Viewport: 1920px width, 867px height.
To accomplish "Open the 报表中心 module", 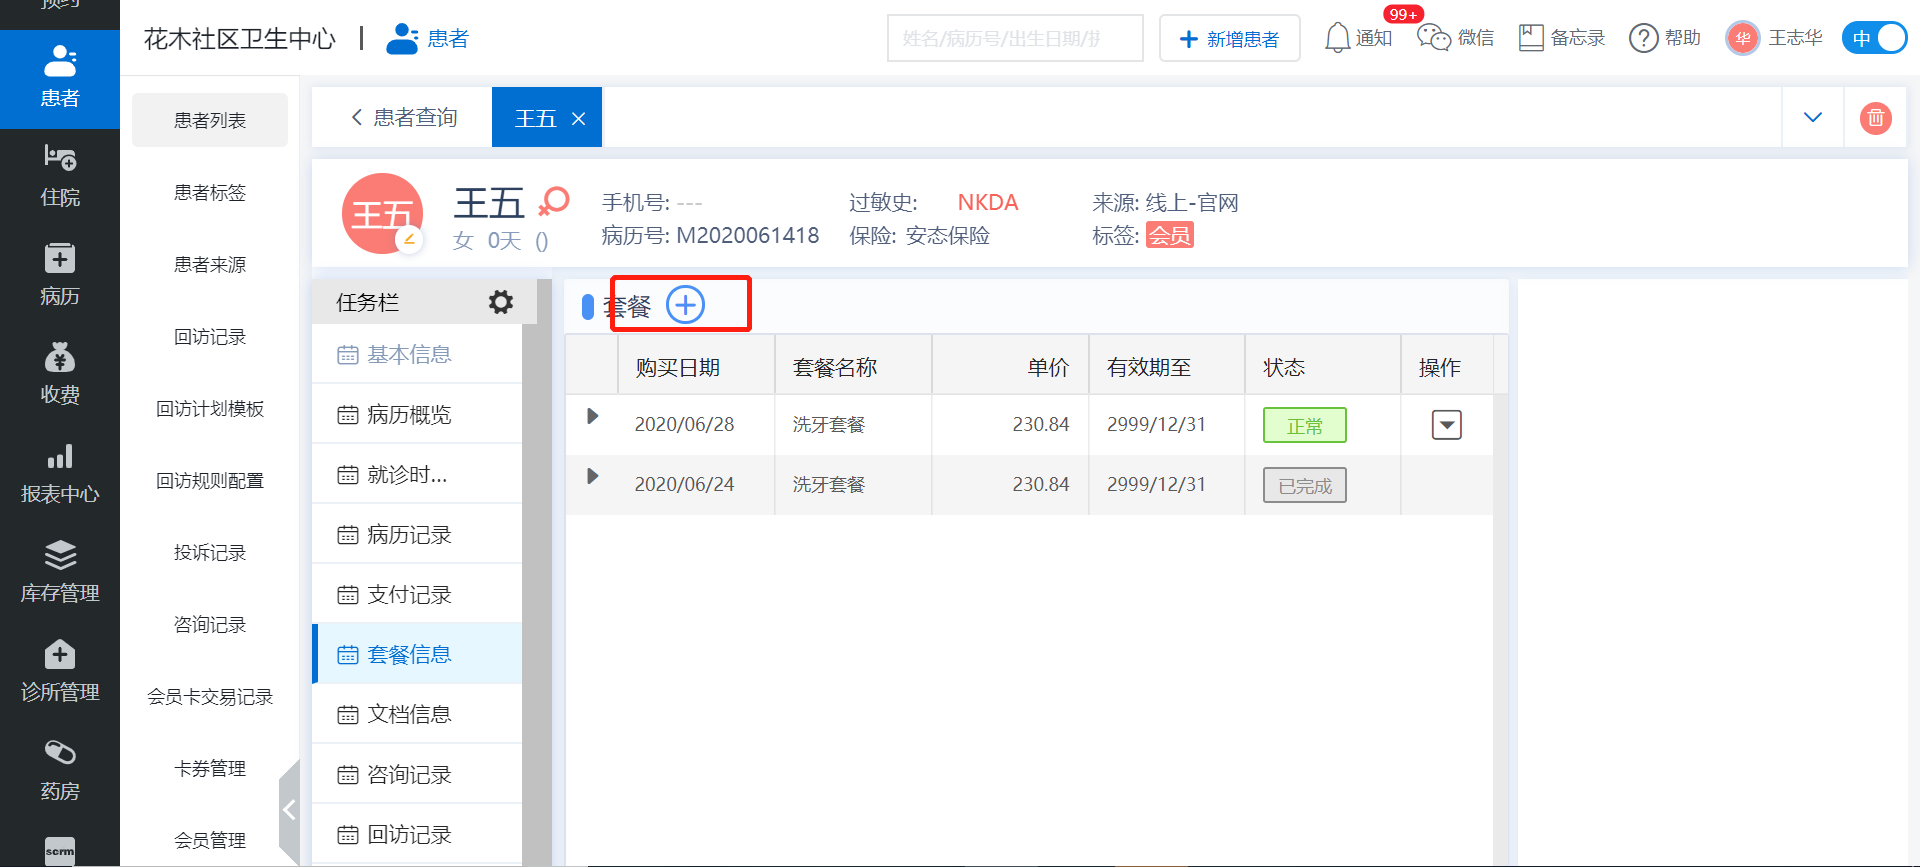I will 60,473.
